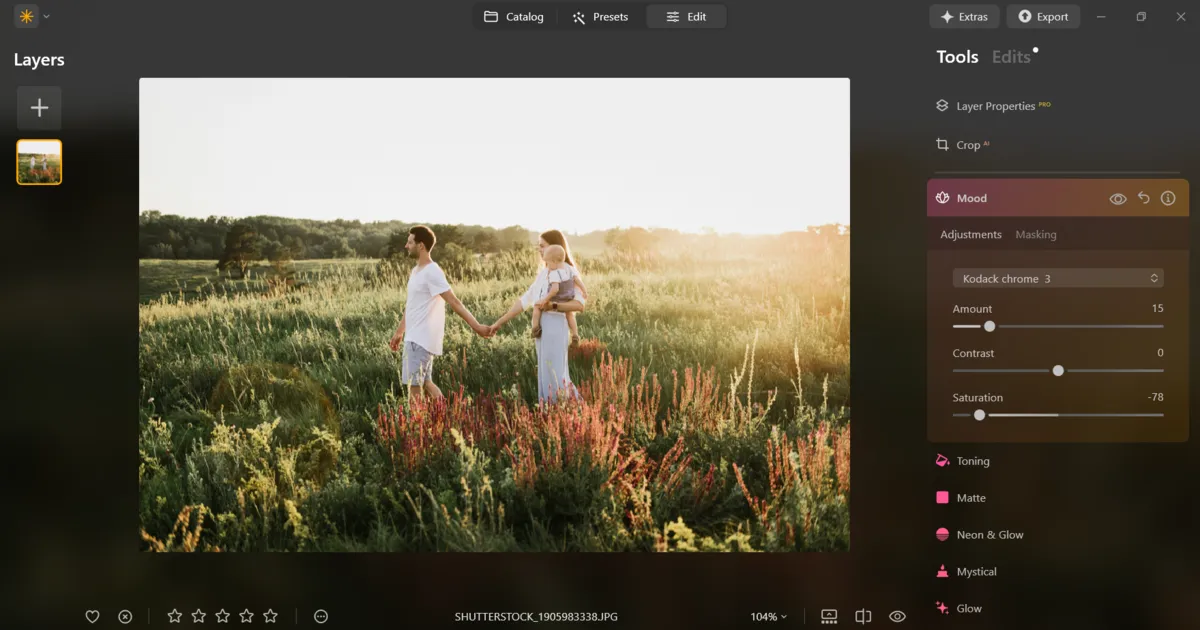Viewport: 1200px width, 630px height.
Task: Click the heart favorite icon
Action: [x=92, y=617]
